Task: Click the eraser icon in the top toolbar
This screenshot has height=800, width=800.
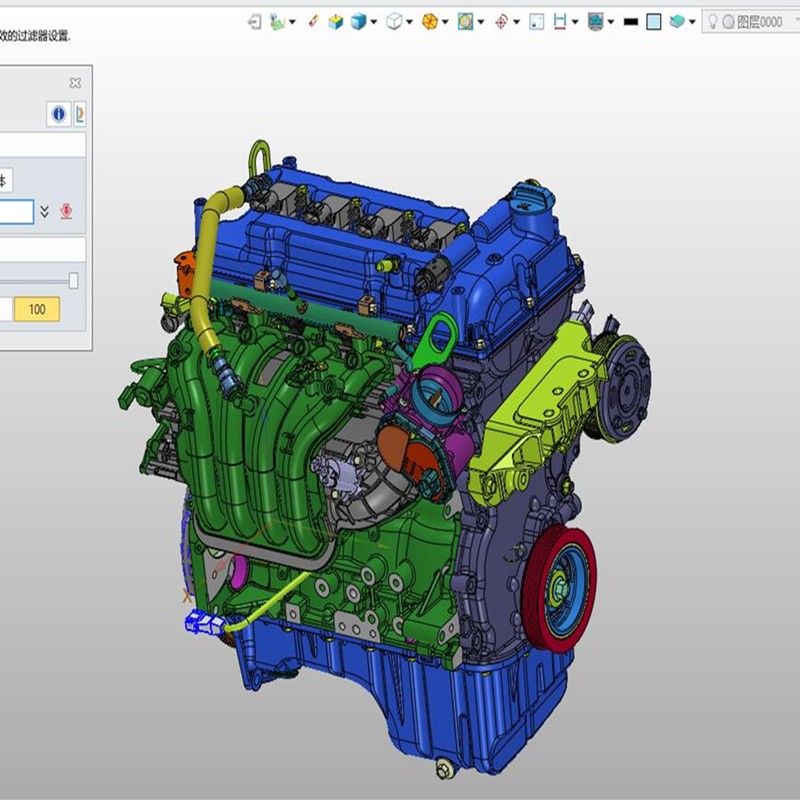Action: click(x=313, y=21)
